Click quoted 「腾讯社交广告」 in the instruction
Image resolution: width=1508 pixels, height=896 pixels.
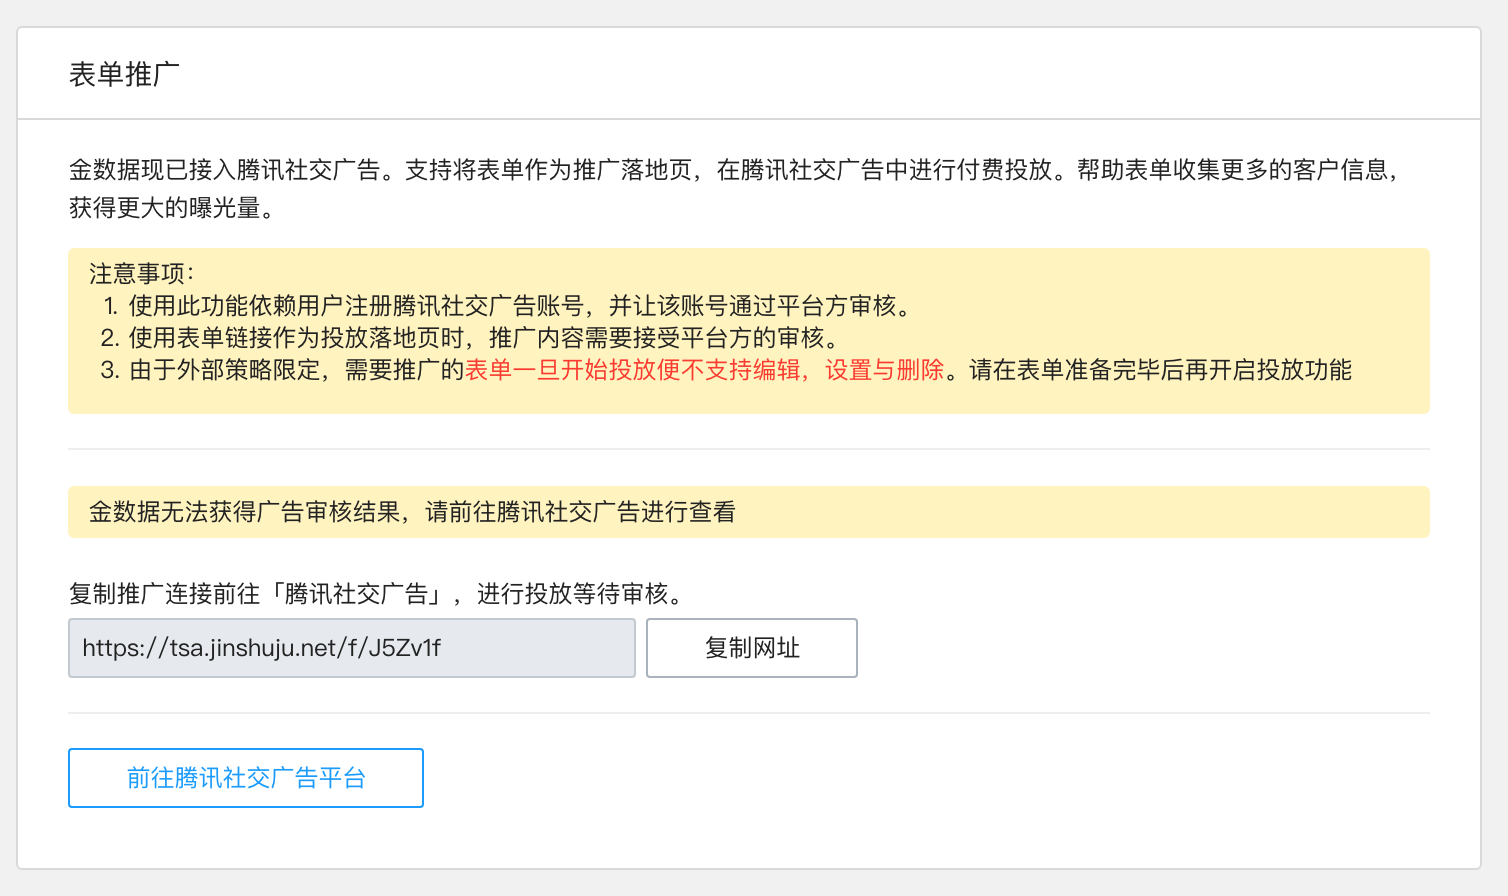pos(356,594)
